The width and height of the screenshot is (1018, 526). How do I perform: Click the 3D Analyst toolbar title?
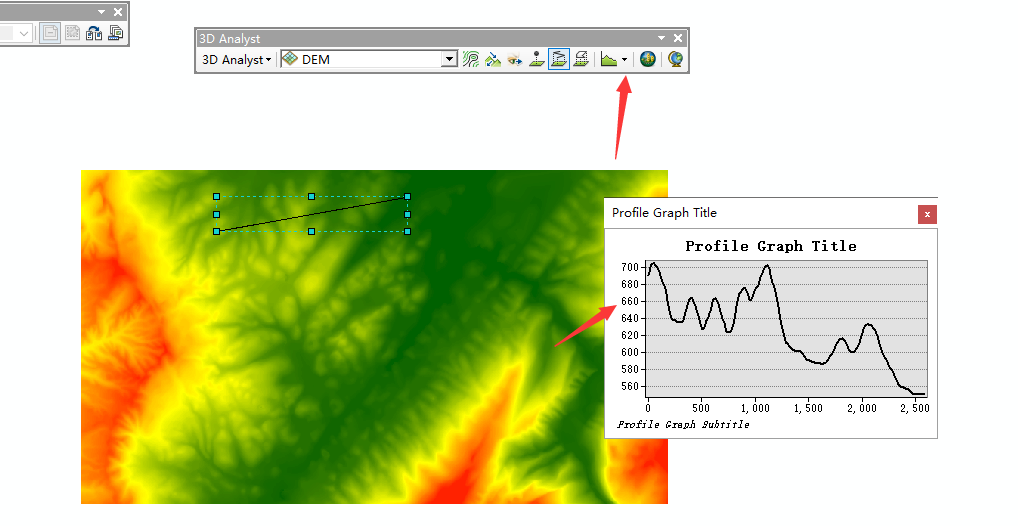pyautogui.click(x=230, y=39)
